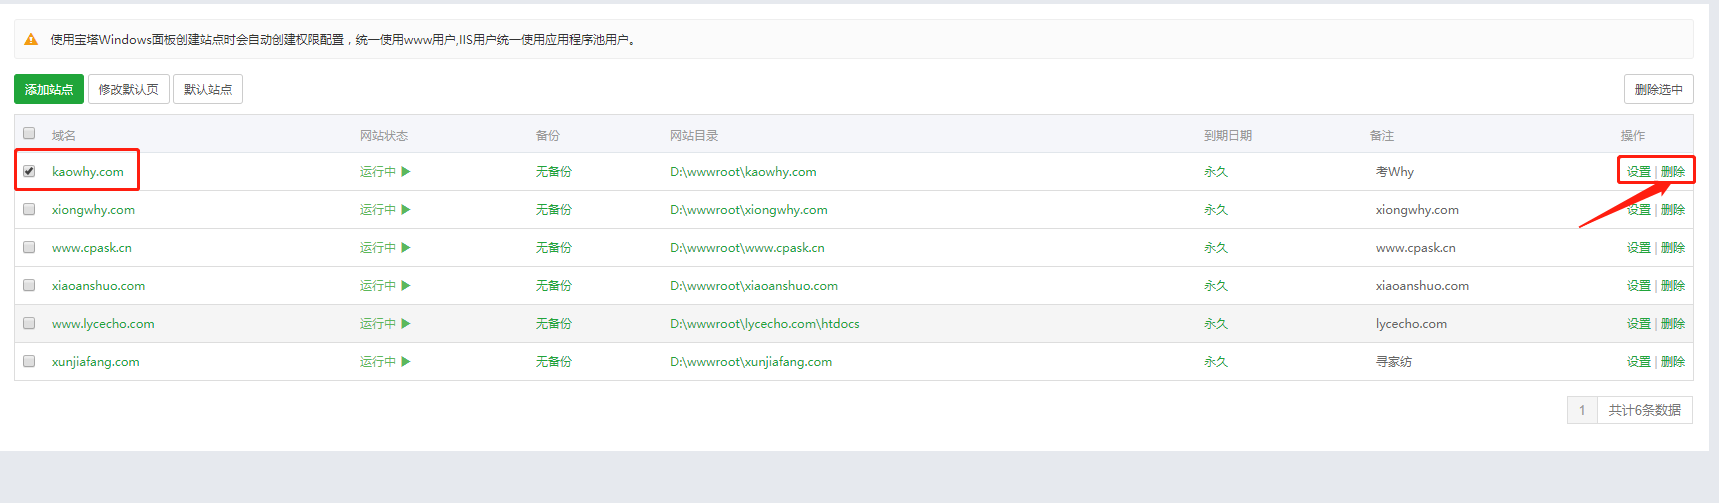Screen dimensions: 1719x503
Task: Click the kaowhy.com domain link
Action: point(88,172)
